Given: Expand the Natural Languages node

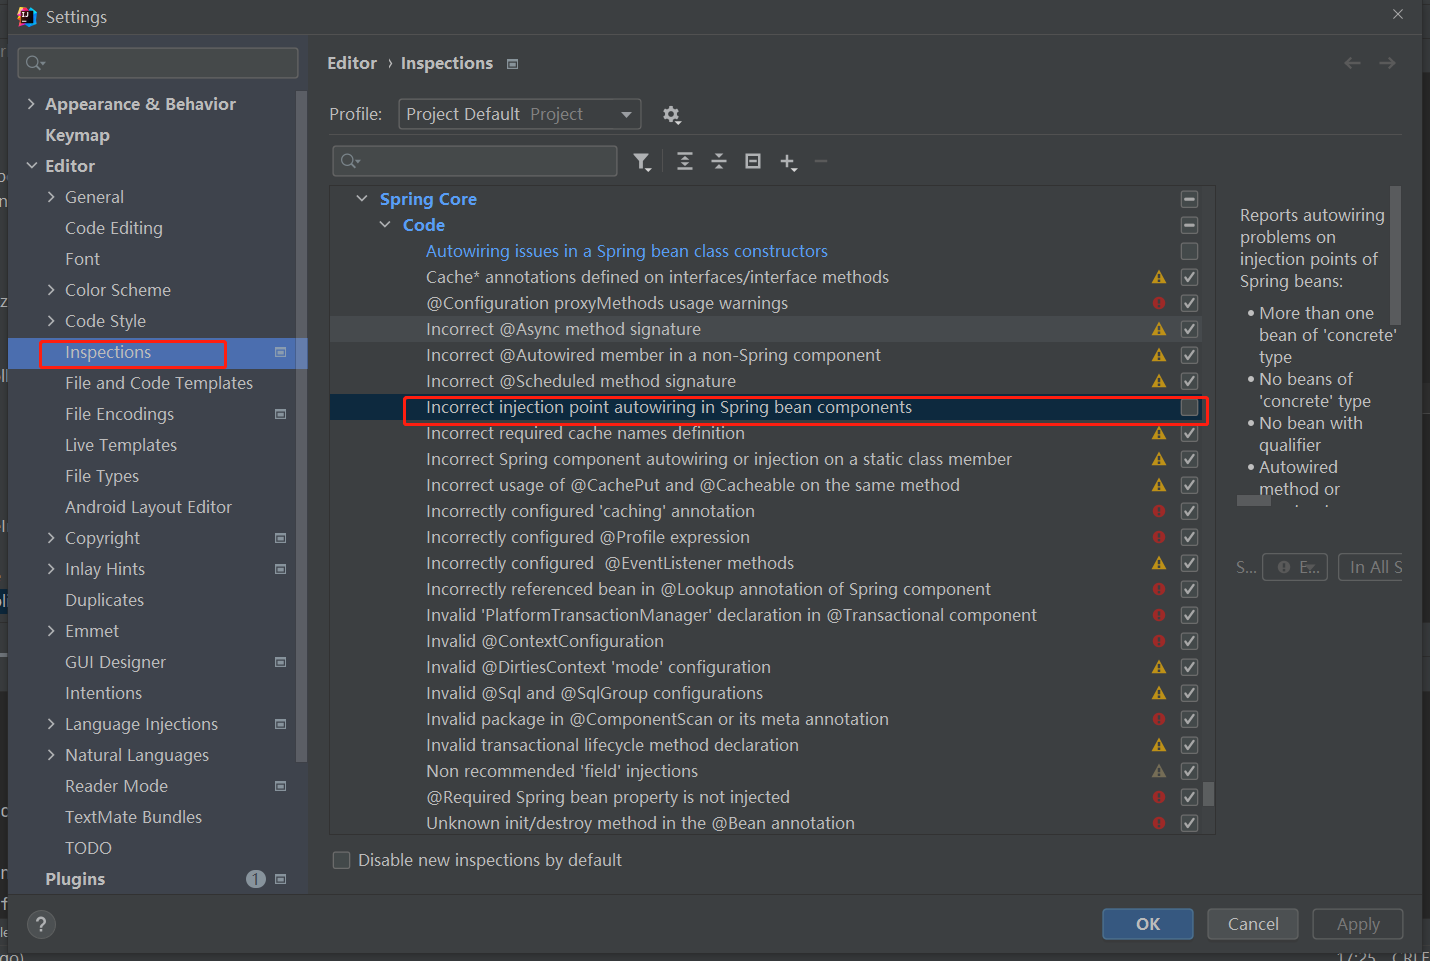Looking at the screenshot, I should 51,755.
